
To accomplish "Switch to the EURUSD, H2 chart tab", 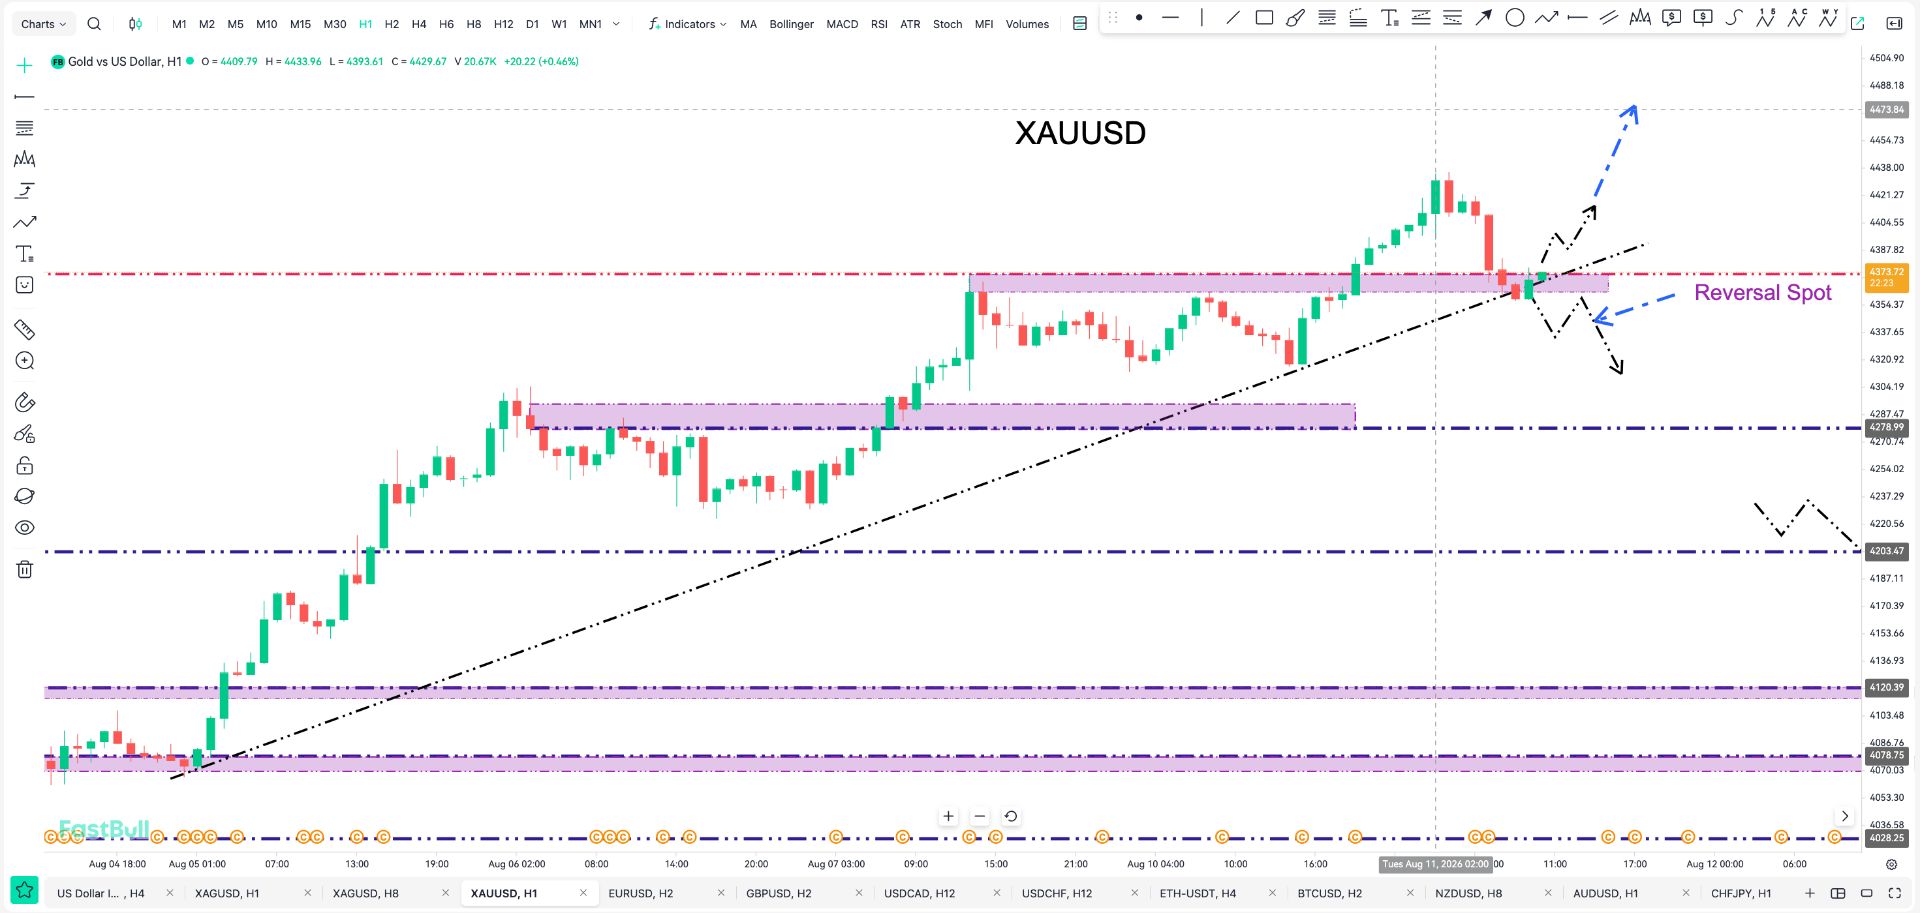I will (x=641, y=893).
